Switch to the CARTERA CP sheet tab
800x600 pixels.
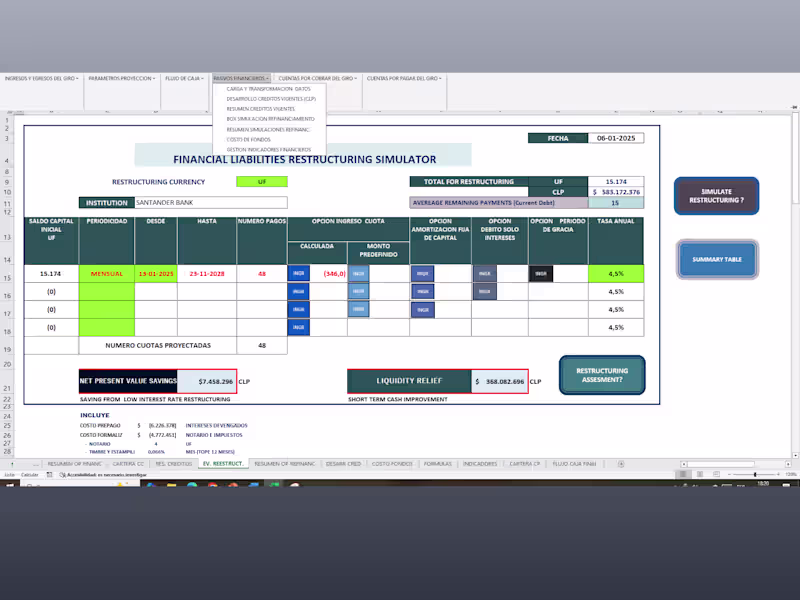(x=524, y=464)
